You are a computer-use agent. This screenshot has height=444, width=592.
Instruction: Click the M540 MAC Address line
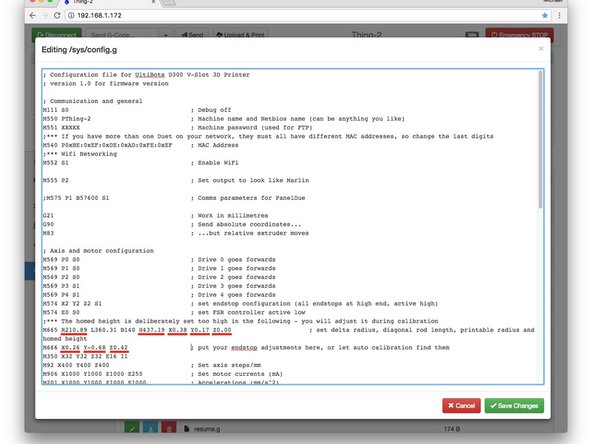point(140,145)
